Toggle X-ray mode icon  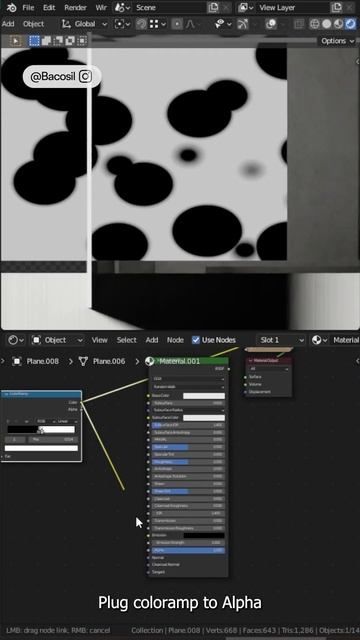(x=300, y=24)
